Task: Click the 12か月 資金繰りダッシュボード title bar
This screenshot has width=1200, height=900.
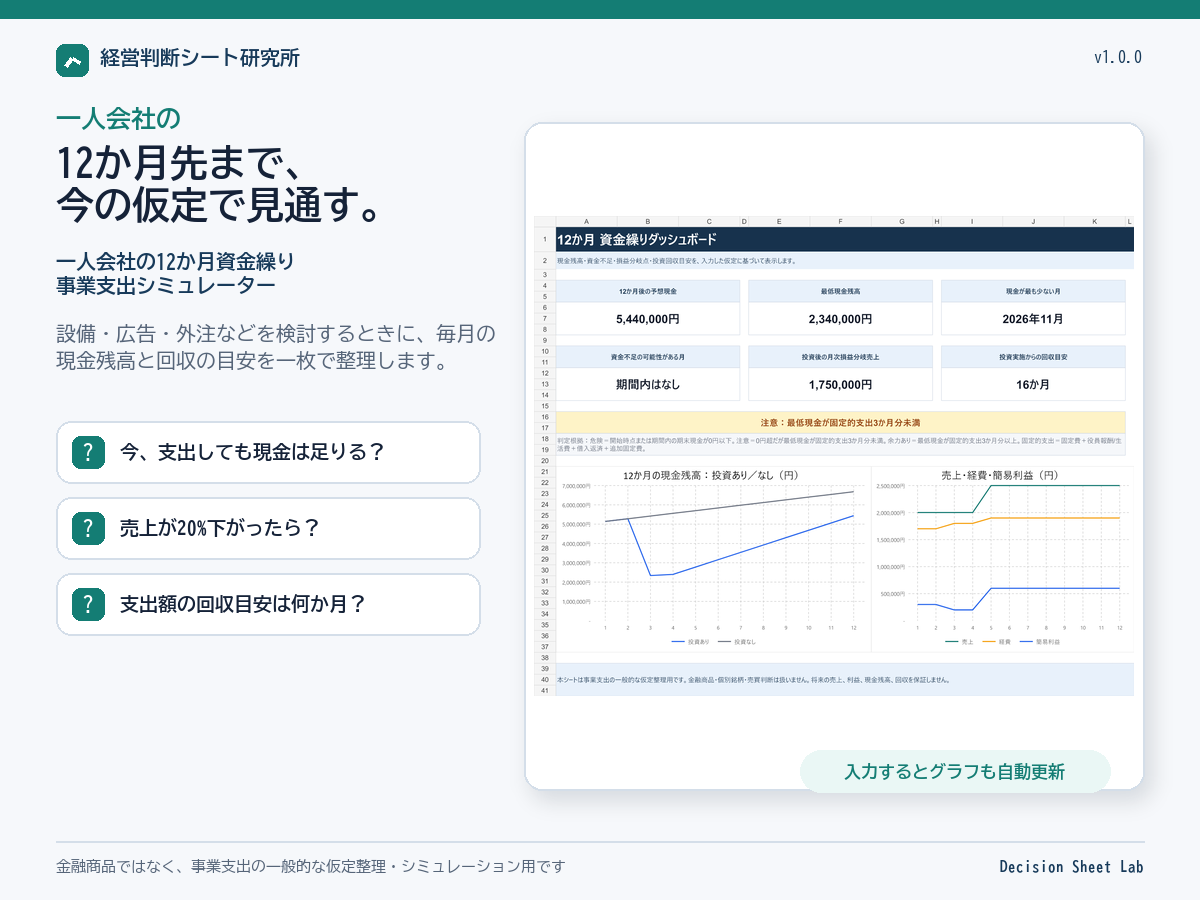Action: coord(845,239)
